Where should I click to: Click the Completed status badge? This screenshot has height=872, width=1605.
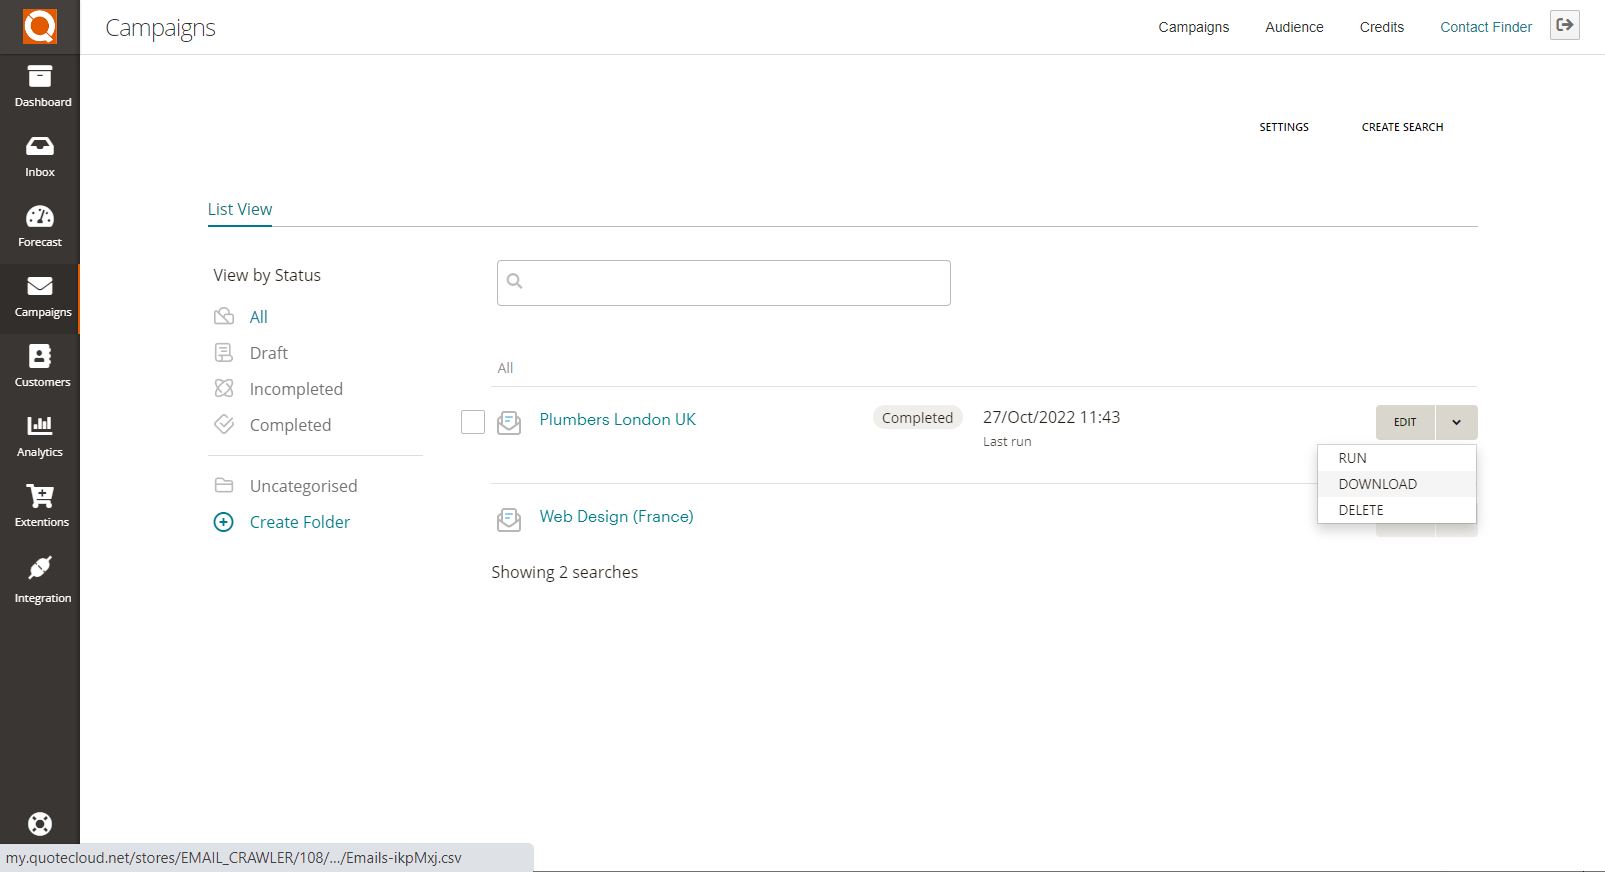point(917,418)
